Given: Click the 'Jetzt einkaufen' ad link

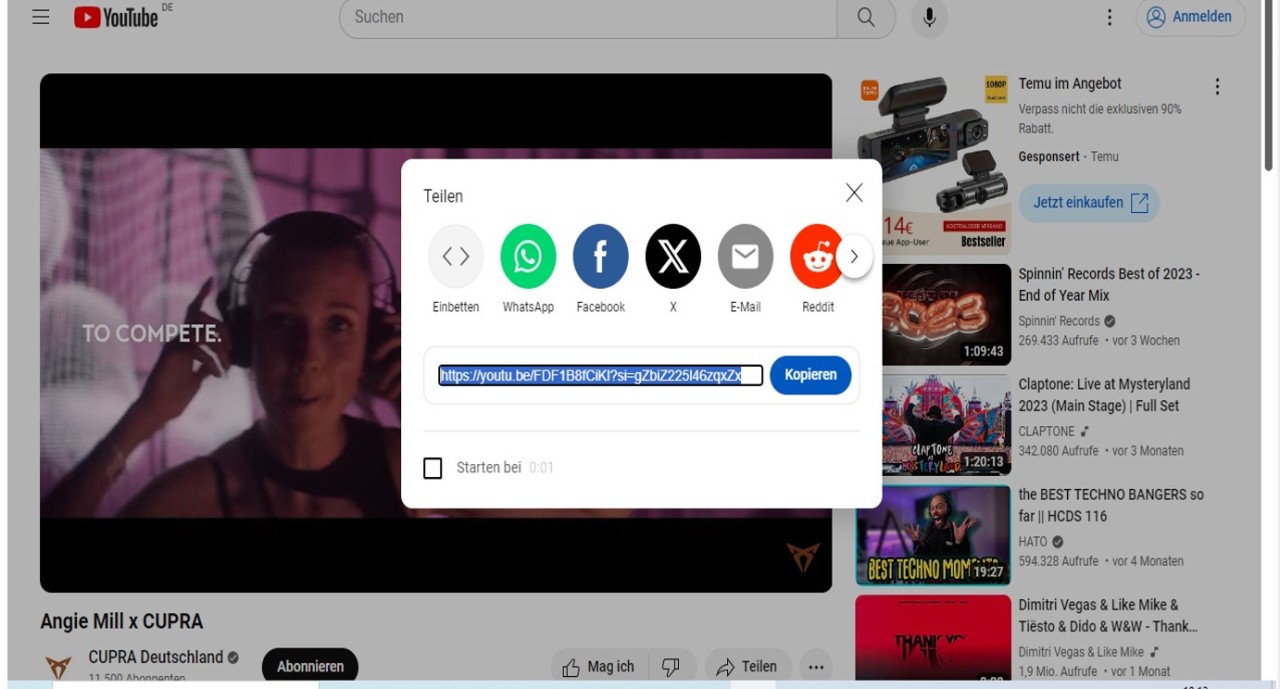Looking at the screenshot, I should point(1089,203).
